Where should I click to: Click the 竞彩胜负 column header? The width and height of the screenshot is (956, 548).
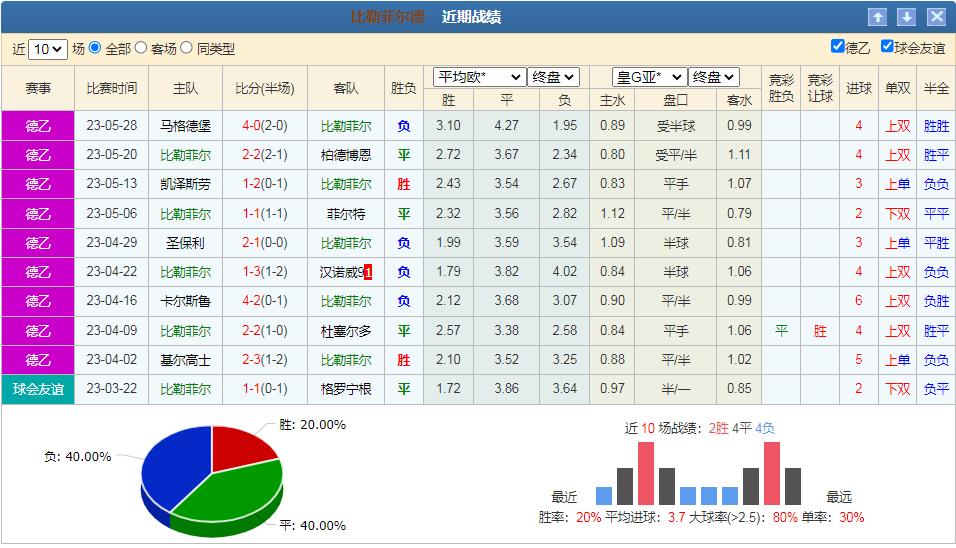(x=781, y=88)
